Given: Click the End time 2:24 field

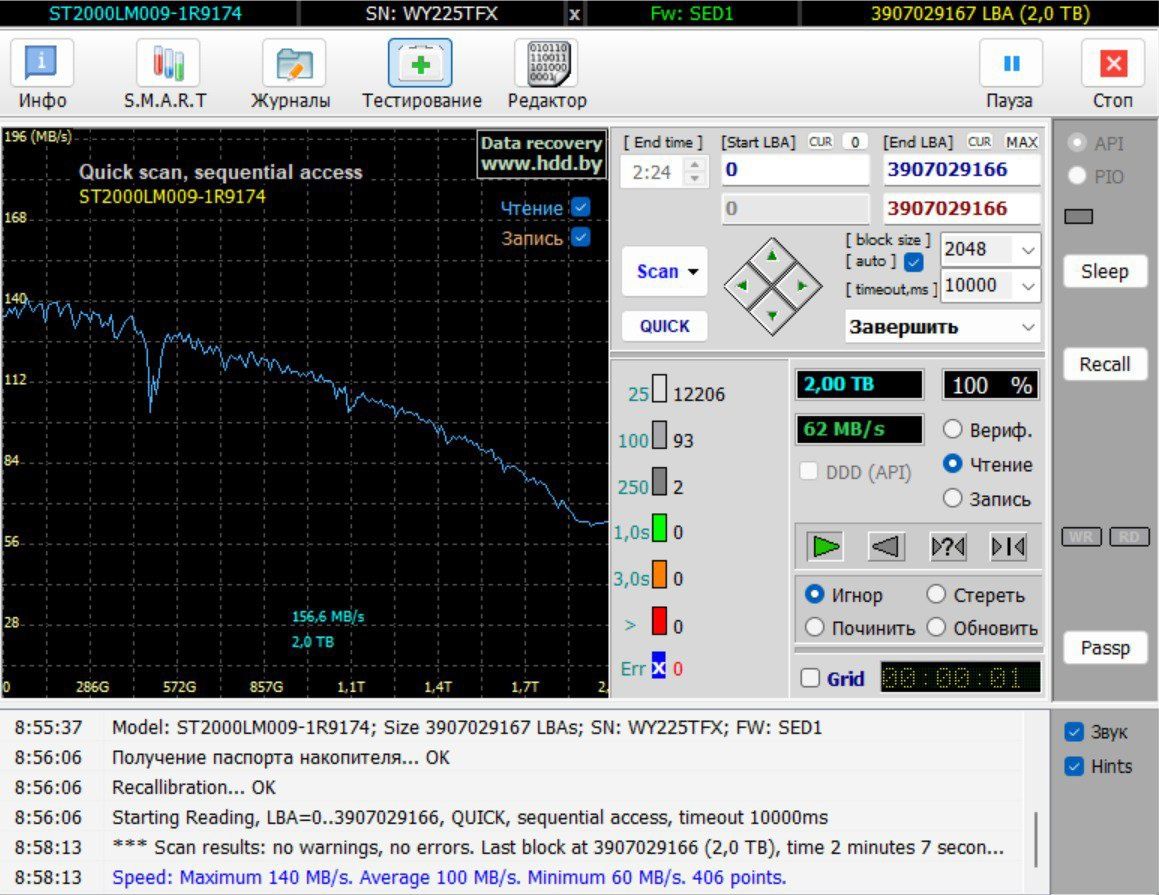Looking at the screenshot, I should [653, 172].
